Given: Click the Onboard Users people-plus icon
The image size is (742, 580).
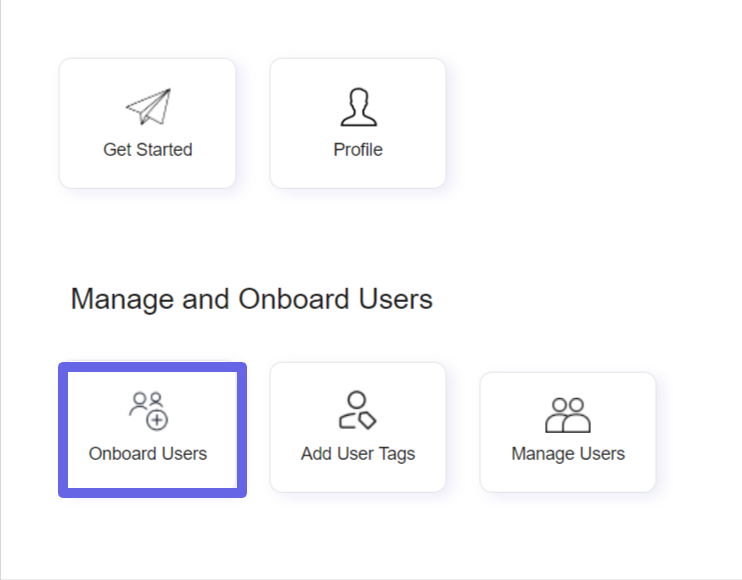Looking at the screenshot, I should pos(148,411).
